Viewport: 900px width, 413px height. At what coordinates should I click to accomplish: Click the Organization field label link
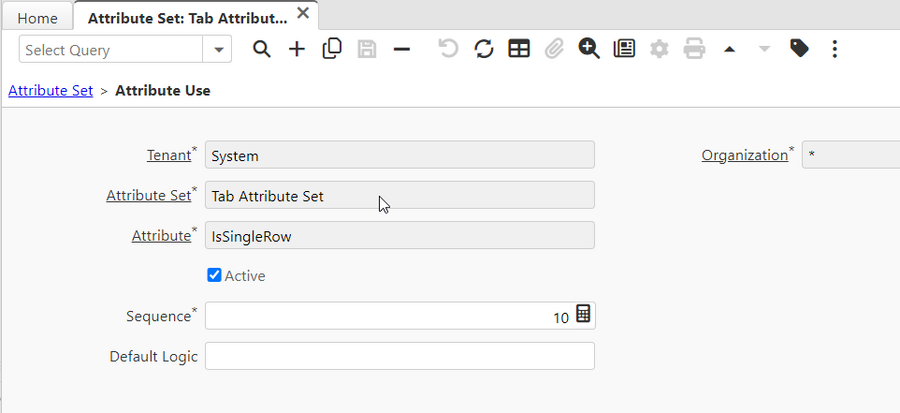pyautogui.click(x=744, y=155)
